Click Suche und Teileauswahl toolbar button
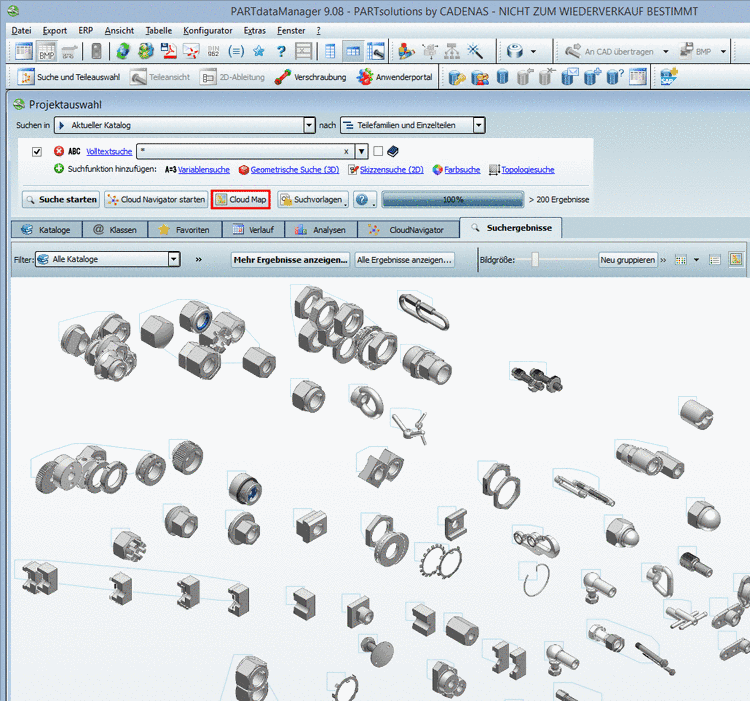 (69, 77)
